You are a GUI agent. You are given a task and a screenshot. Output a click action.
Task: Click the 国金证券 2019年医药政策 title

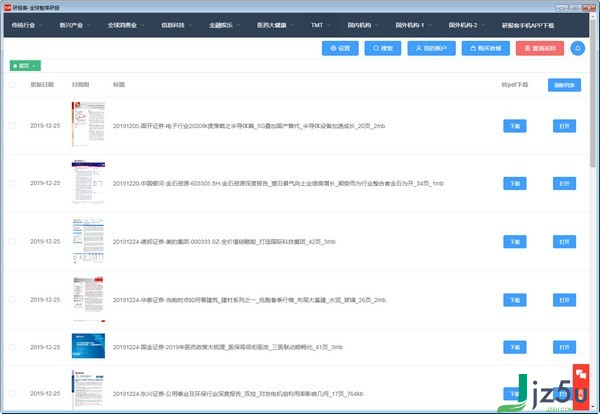[228, 347]
